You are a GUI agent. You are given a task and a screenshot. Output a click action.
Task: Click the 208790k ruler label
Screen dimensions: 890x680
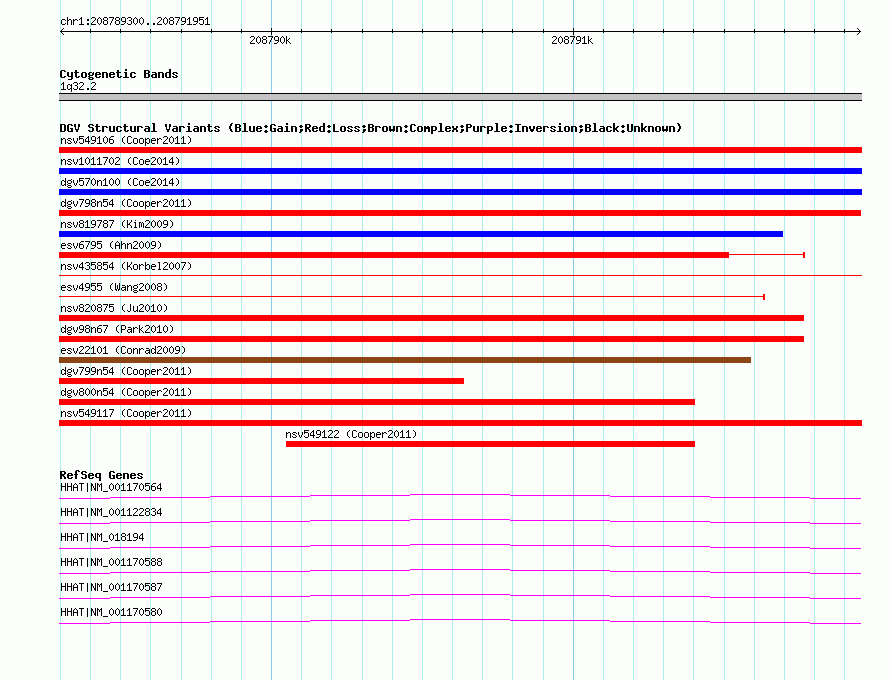tap(270, 40)
